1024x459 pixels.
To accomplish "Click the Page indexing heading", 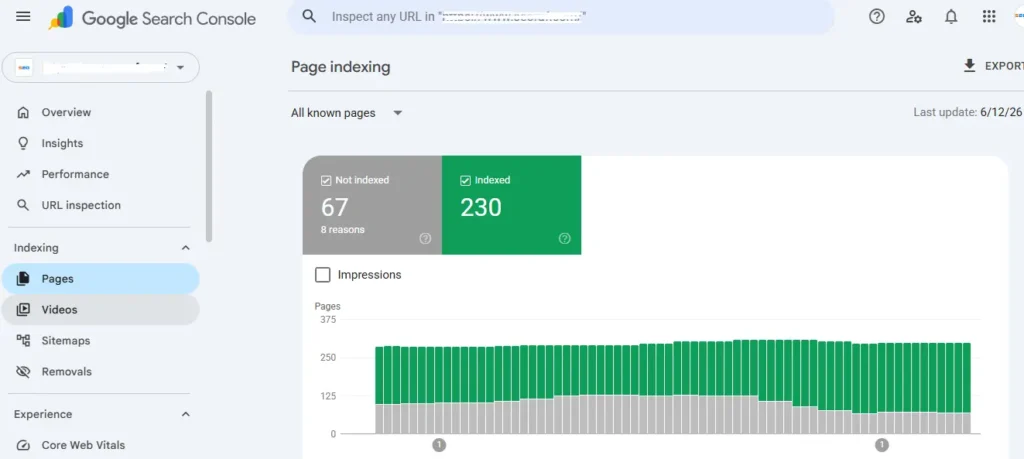I will (340, 67).
